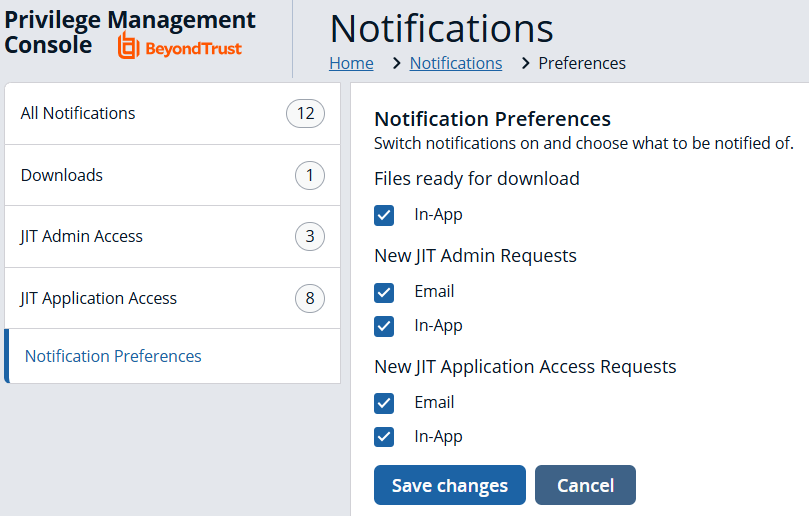
Task: Click the large Notifications page title
Action: [442, 28]
